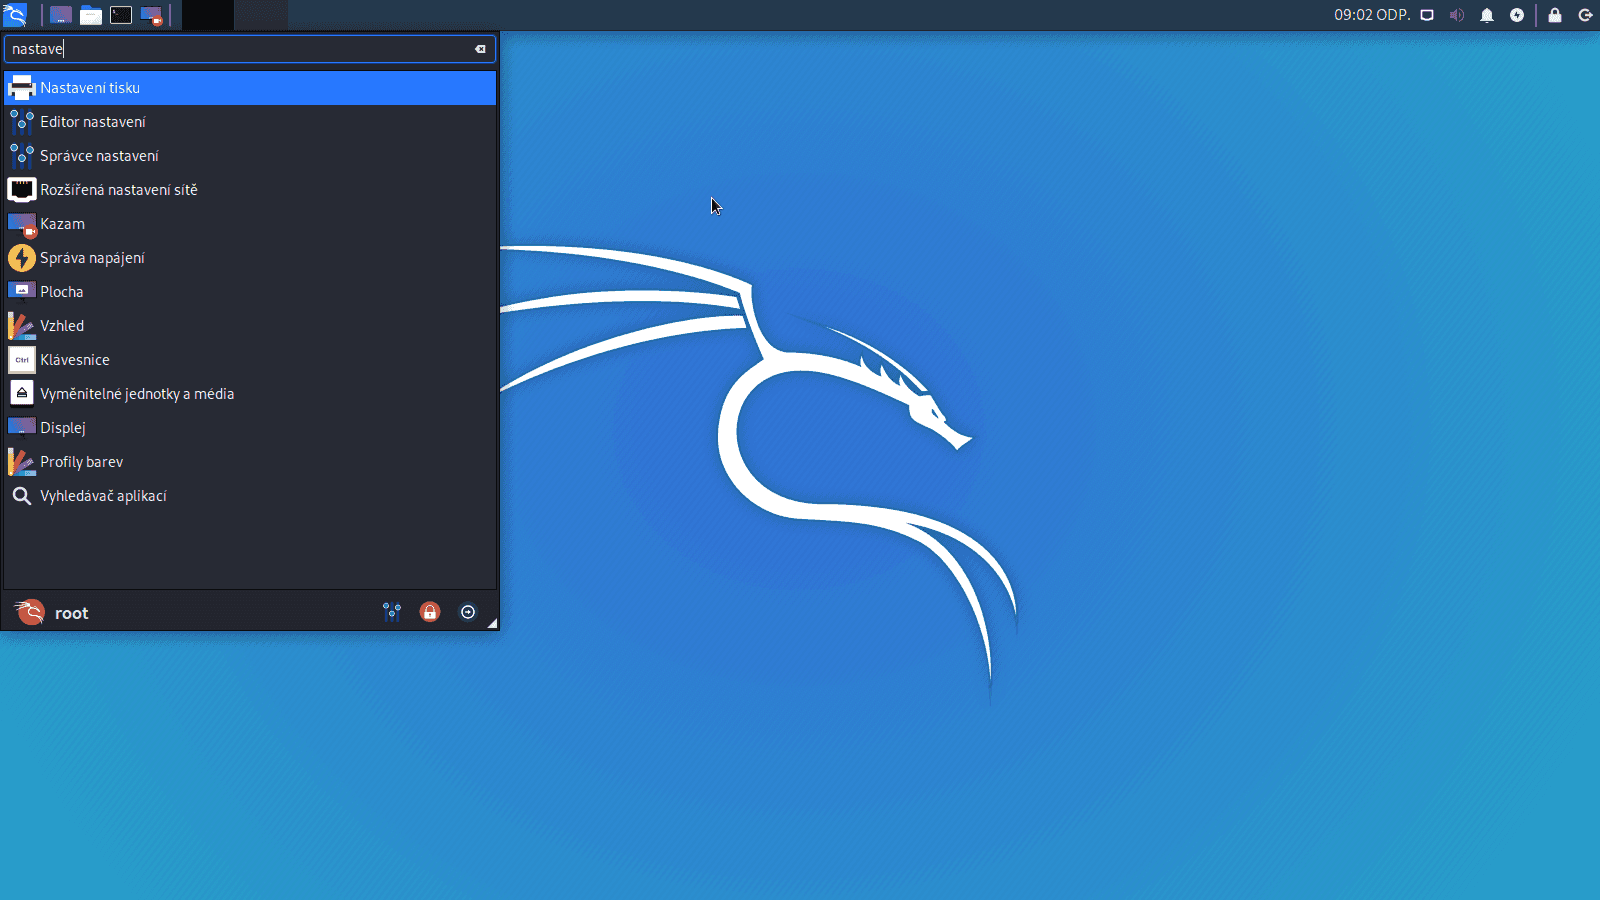Open the notifications bell in the tray
The height and width of the screenshot is (900, 1600).
click(1487, 15)
